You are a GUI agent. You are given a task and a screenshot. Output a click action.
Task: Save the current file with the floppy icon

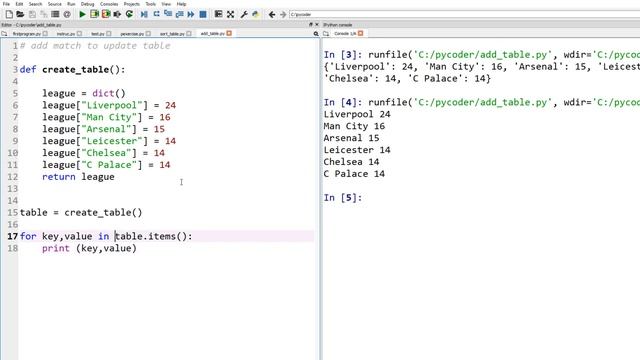click(x=32, y=14)
